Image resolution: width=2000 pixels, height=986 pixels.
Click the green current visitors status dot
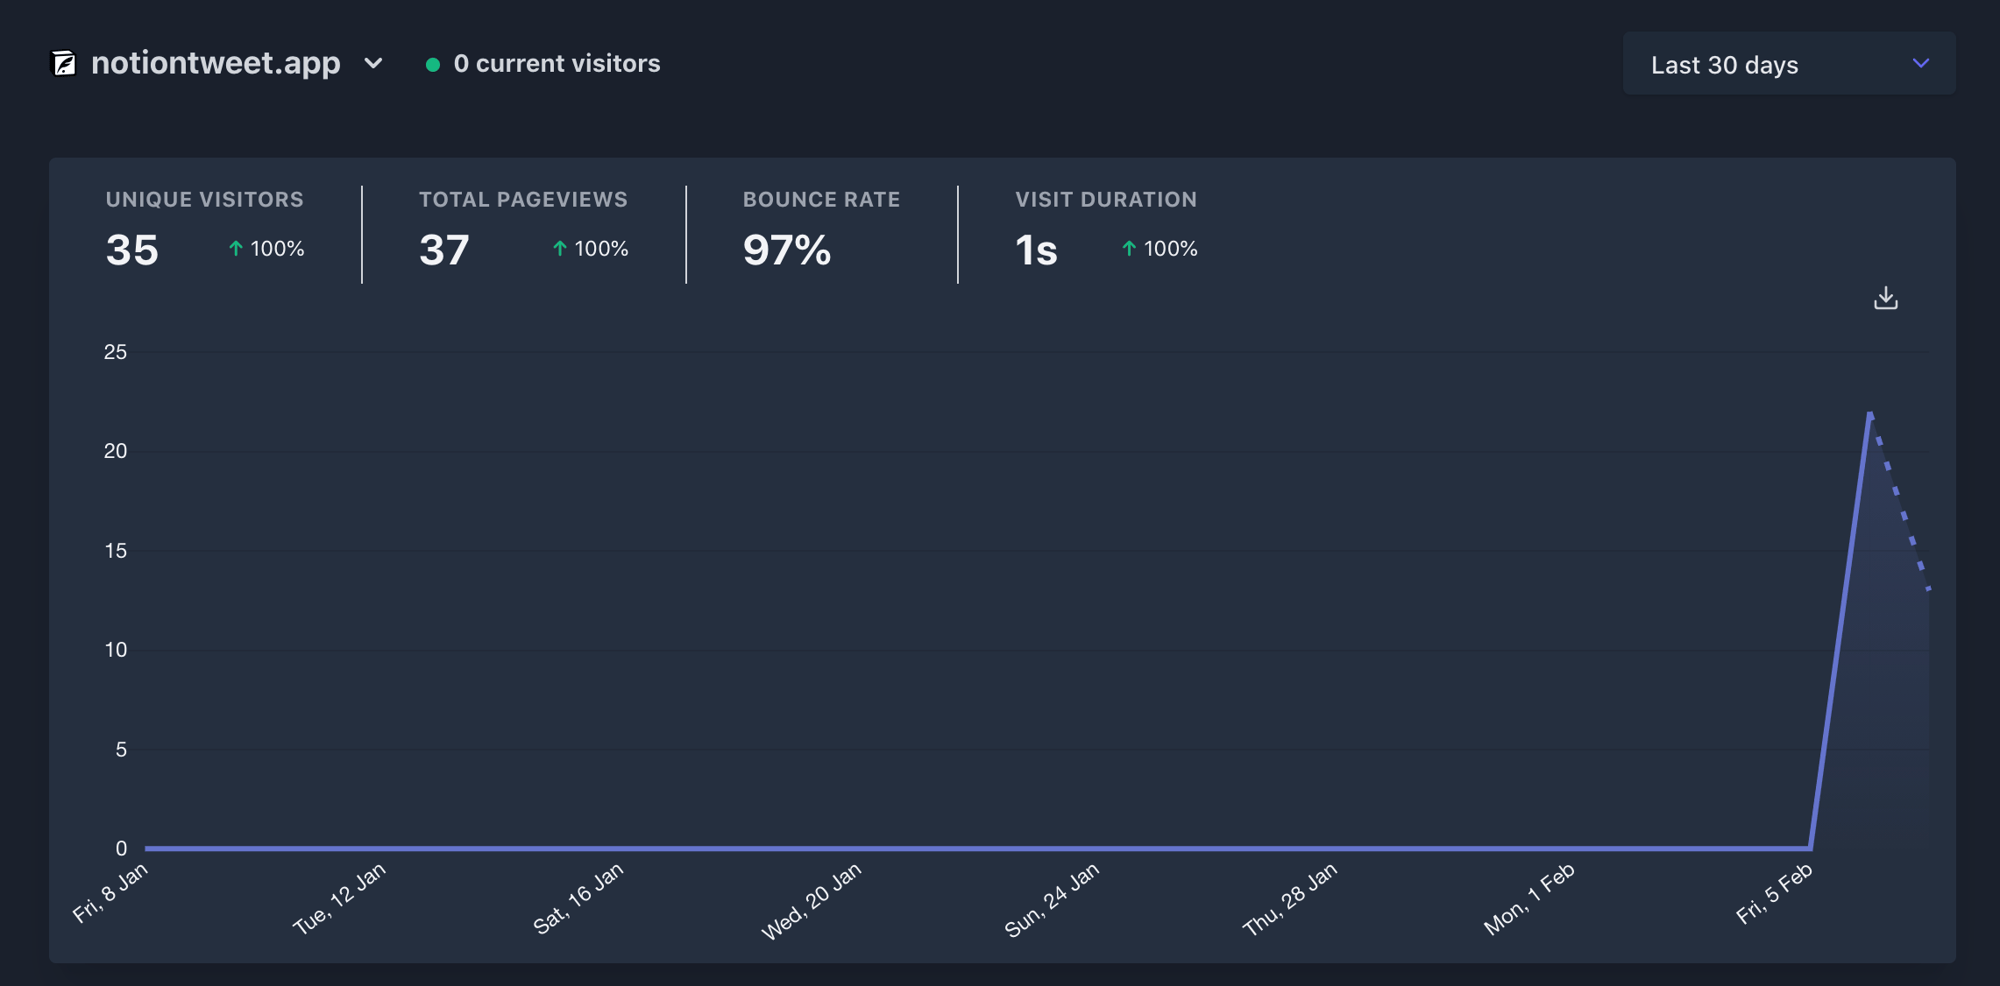click(x=433, y=65)
